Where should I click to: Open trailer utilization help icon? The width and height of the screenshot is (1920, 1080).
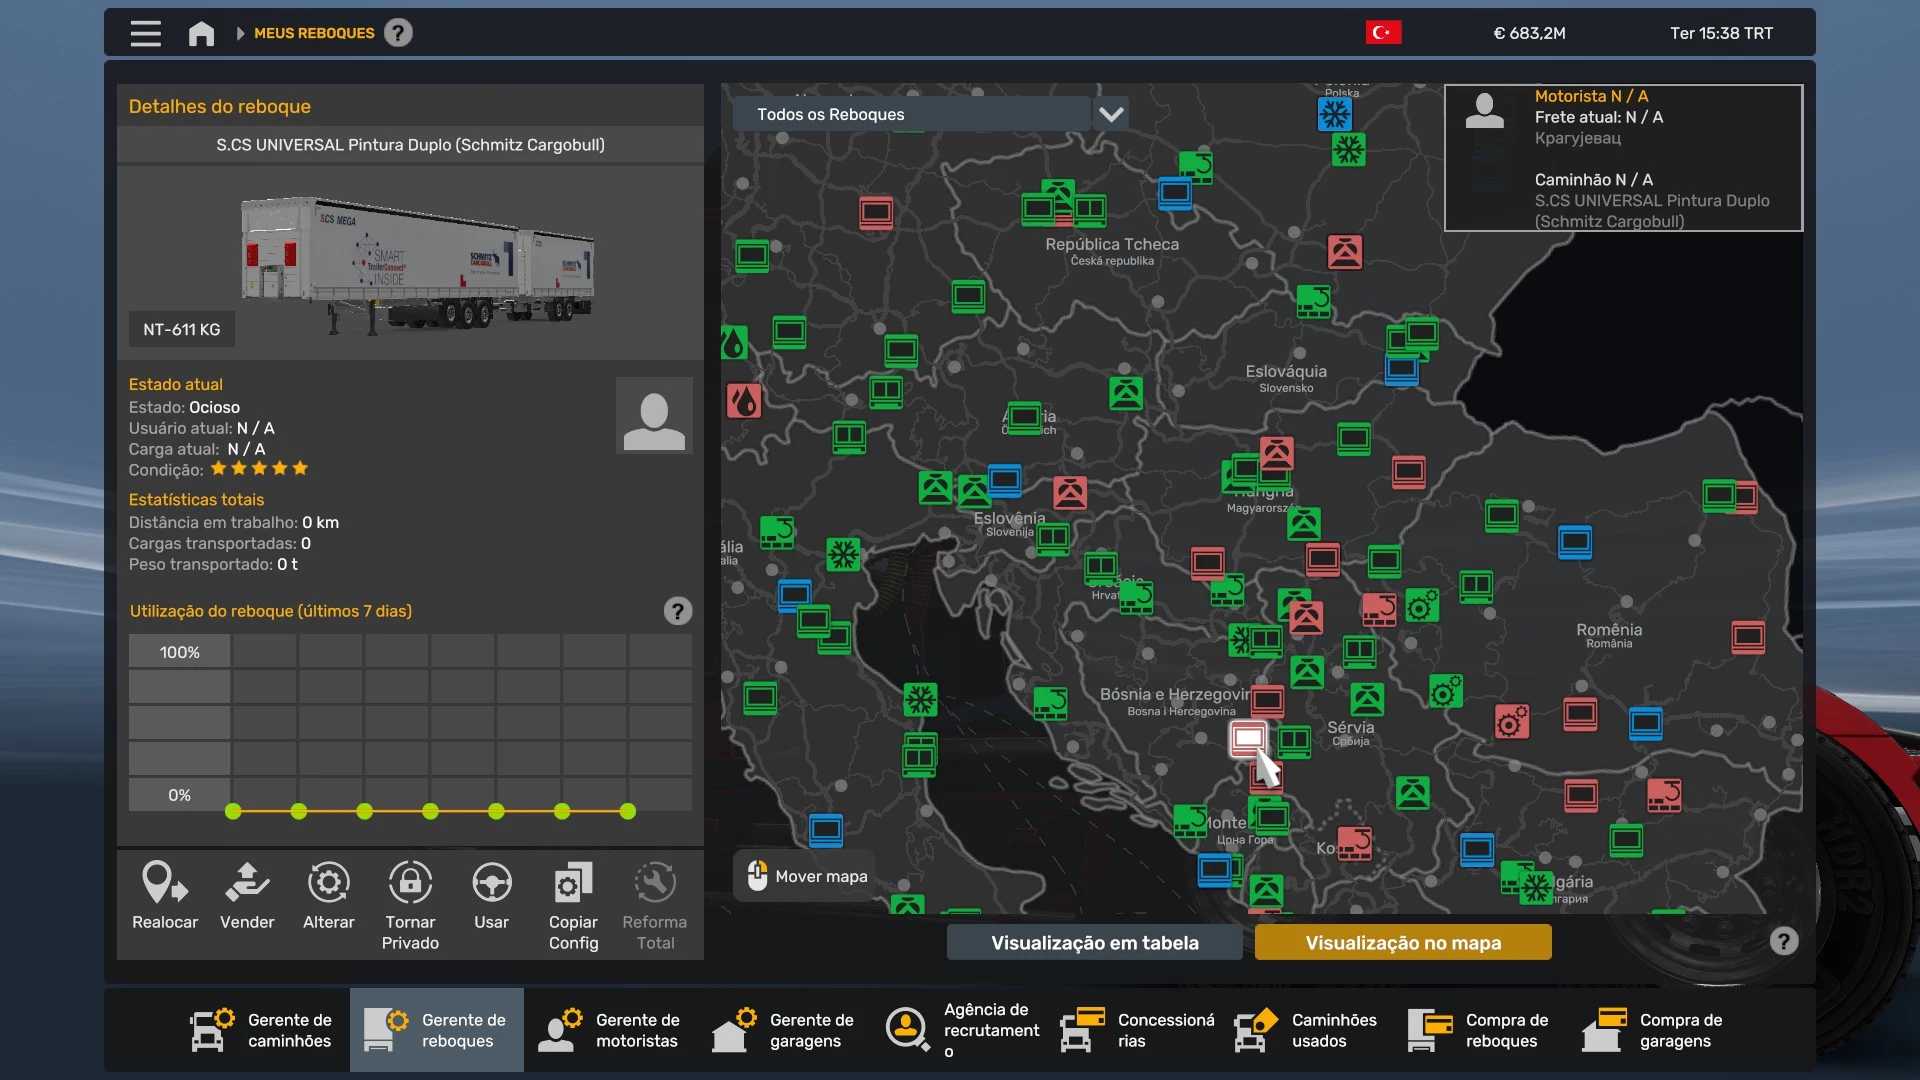click(x=678, y=611)
